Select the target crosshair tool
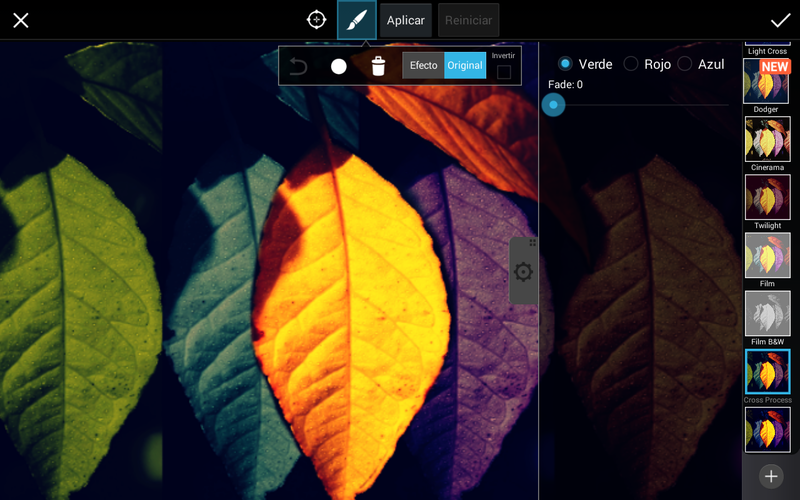 (316, 20)
